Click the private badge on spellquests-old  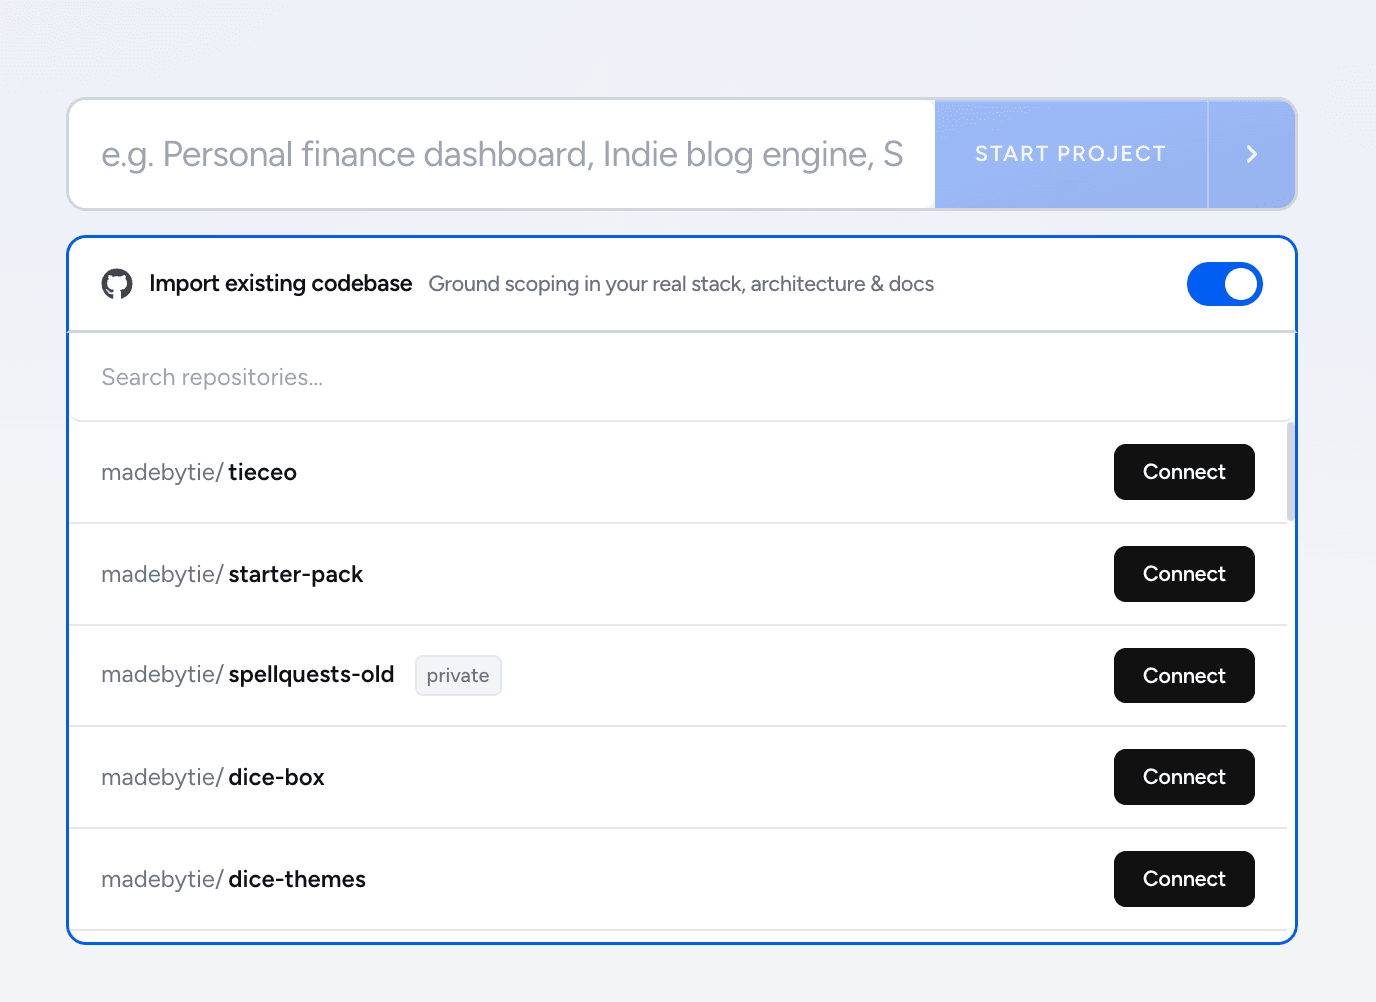coord(458,675)
